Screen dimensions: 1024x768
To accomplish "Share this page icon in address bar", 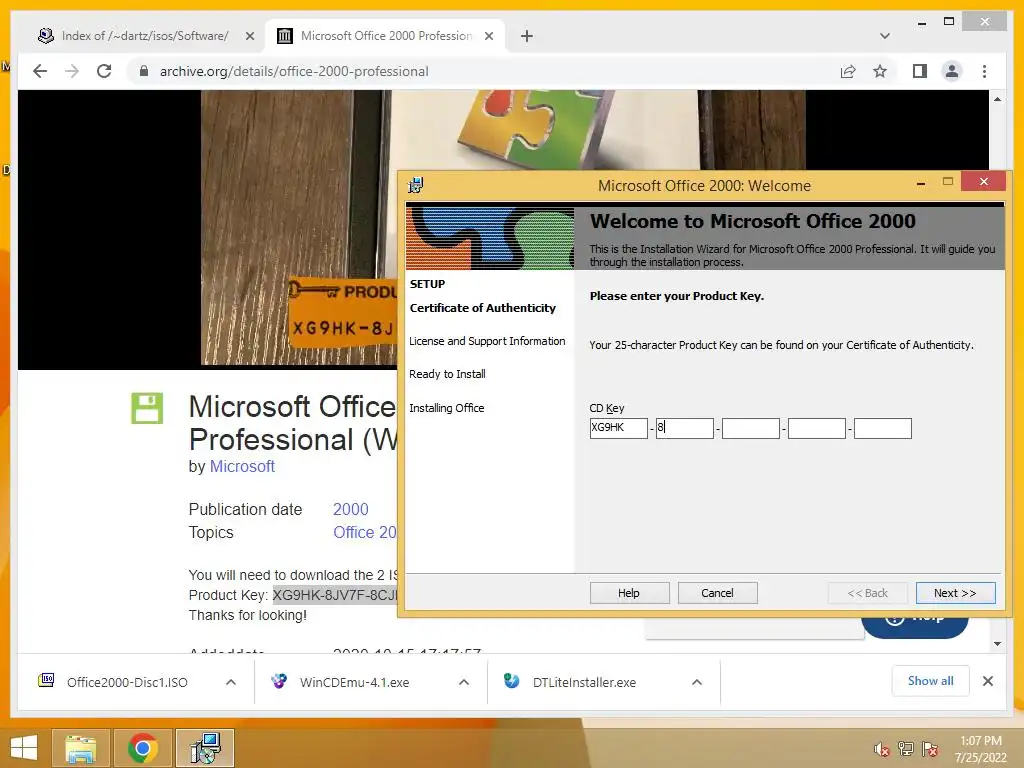I will pos(848,71).
